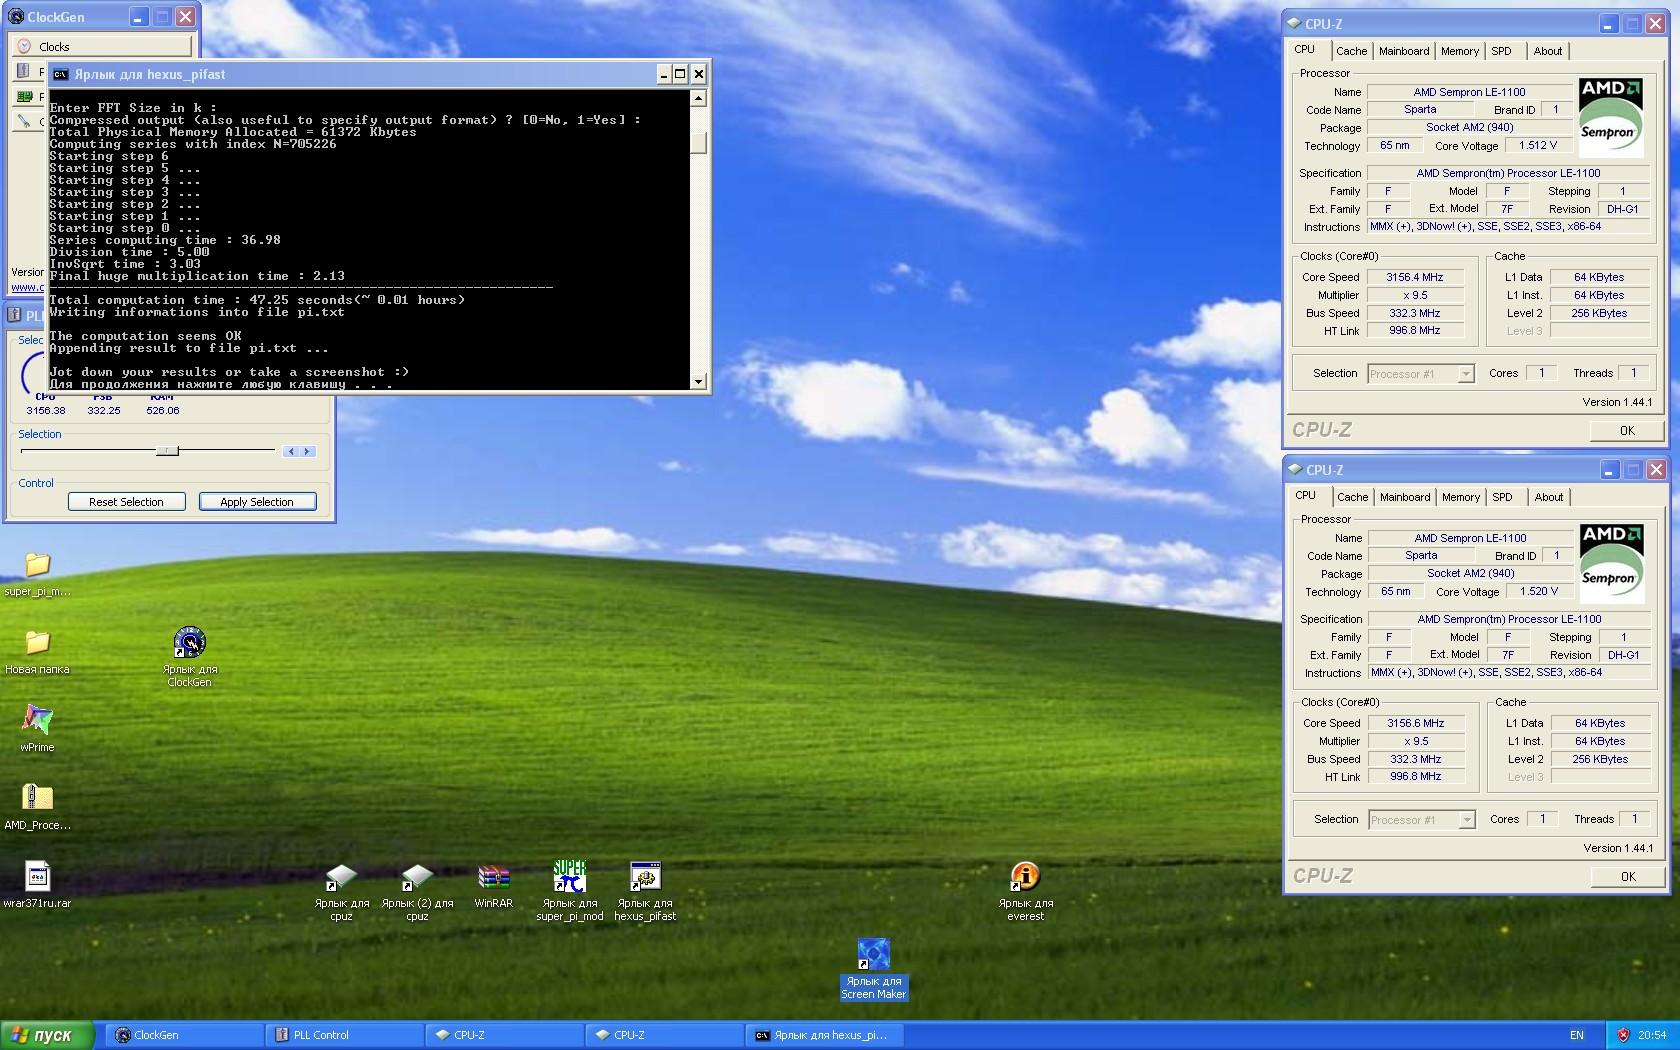Image resolution: width=1680 pixels, height=1050 pixels.
Task: Activate second CPU-Z taskbar button
Action: tap(664, 1035)
